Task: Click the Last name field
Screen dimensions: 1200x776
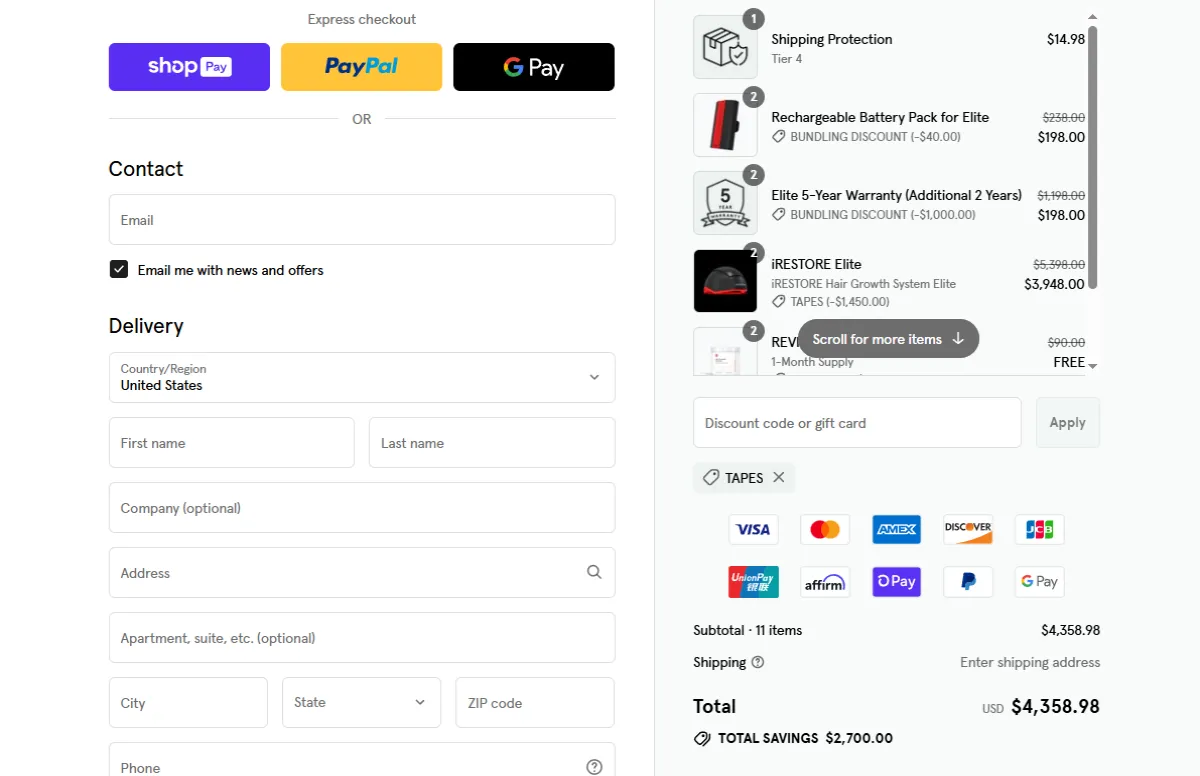Action: 492,443
